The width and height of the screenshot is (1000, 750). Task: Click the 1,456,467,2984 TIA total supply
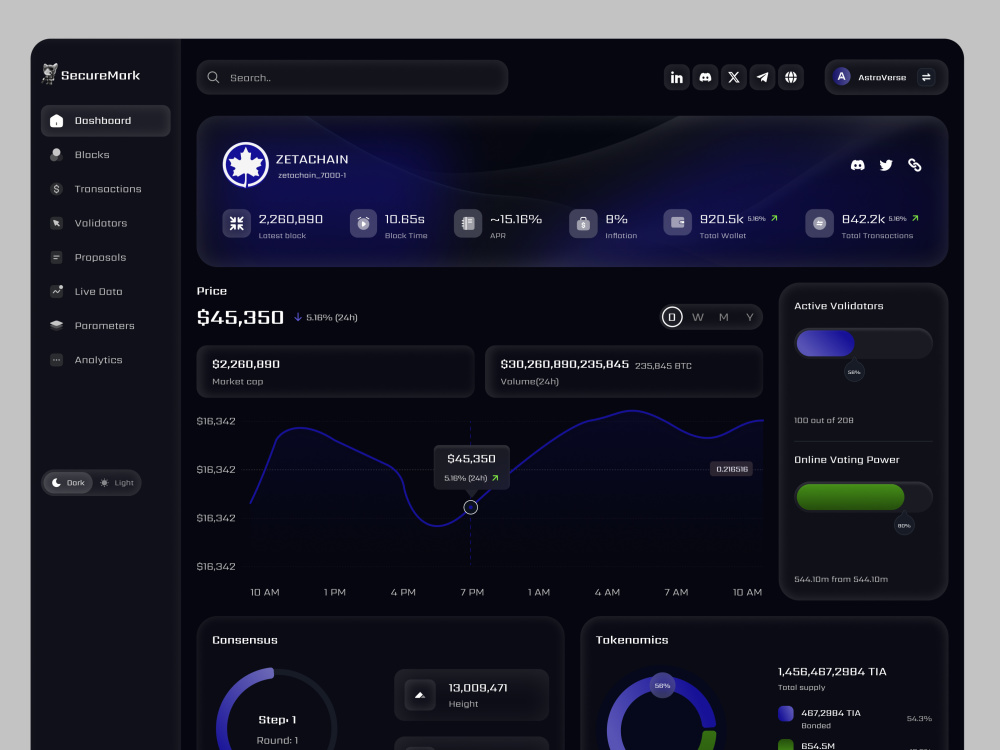click(x=832, y=672)
